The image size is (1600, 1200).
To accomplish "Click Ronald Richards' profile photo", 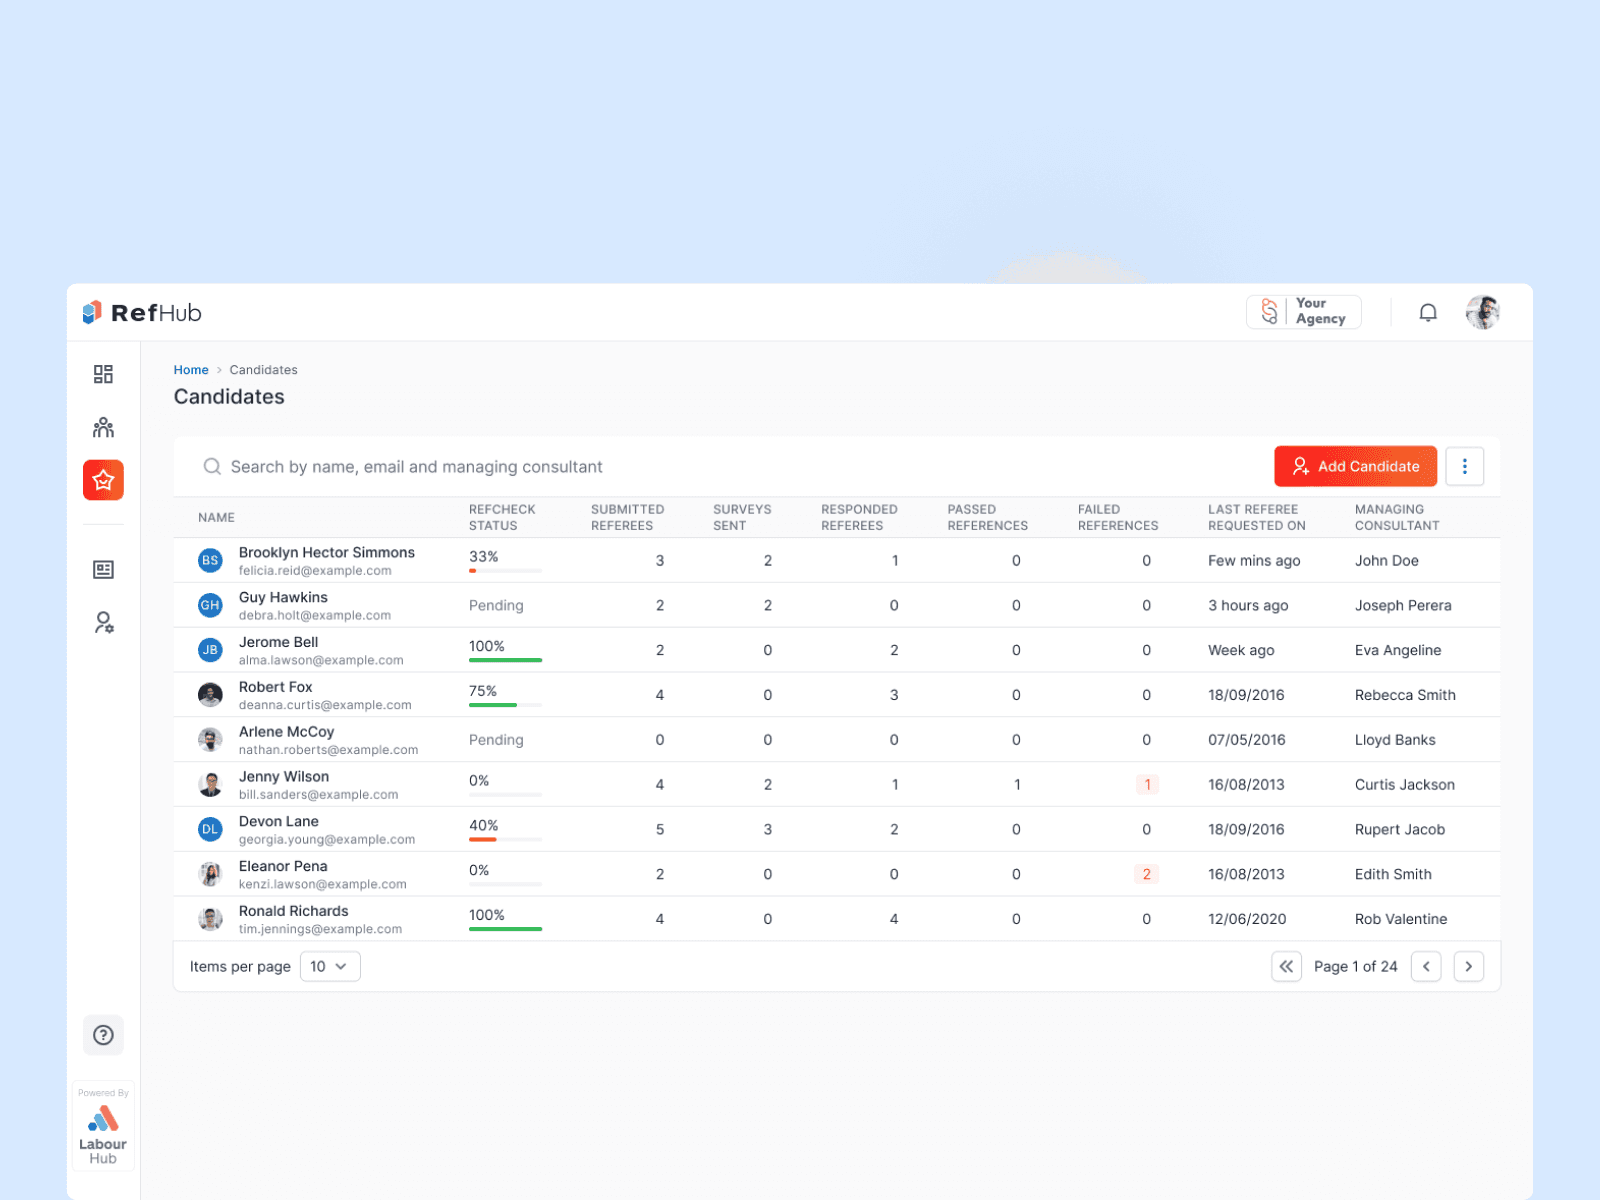I will [210, 919].
